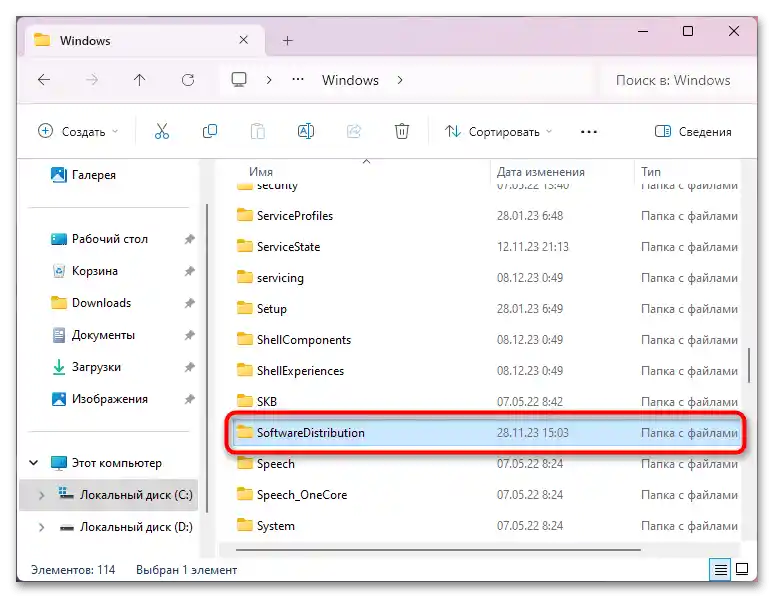This screenshot has height=598, width=774.
Task: Click the Delete trash icon
Action: coord(402,131)
